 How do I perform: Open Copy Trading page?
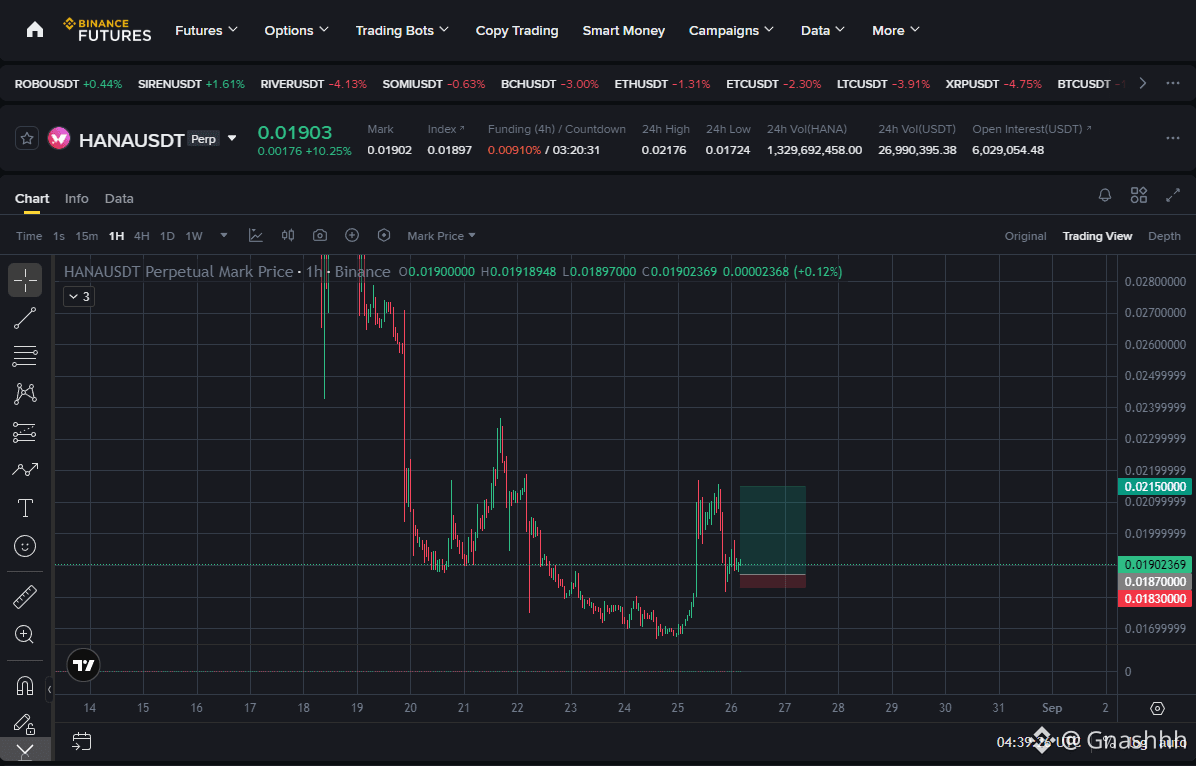[517, 31]
